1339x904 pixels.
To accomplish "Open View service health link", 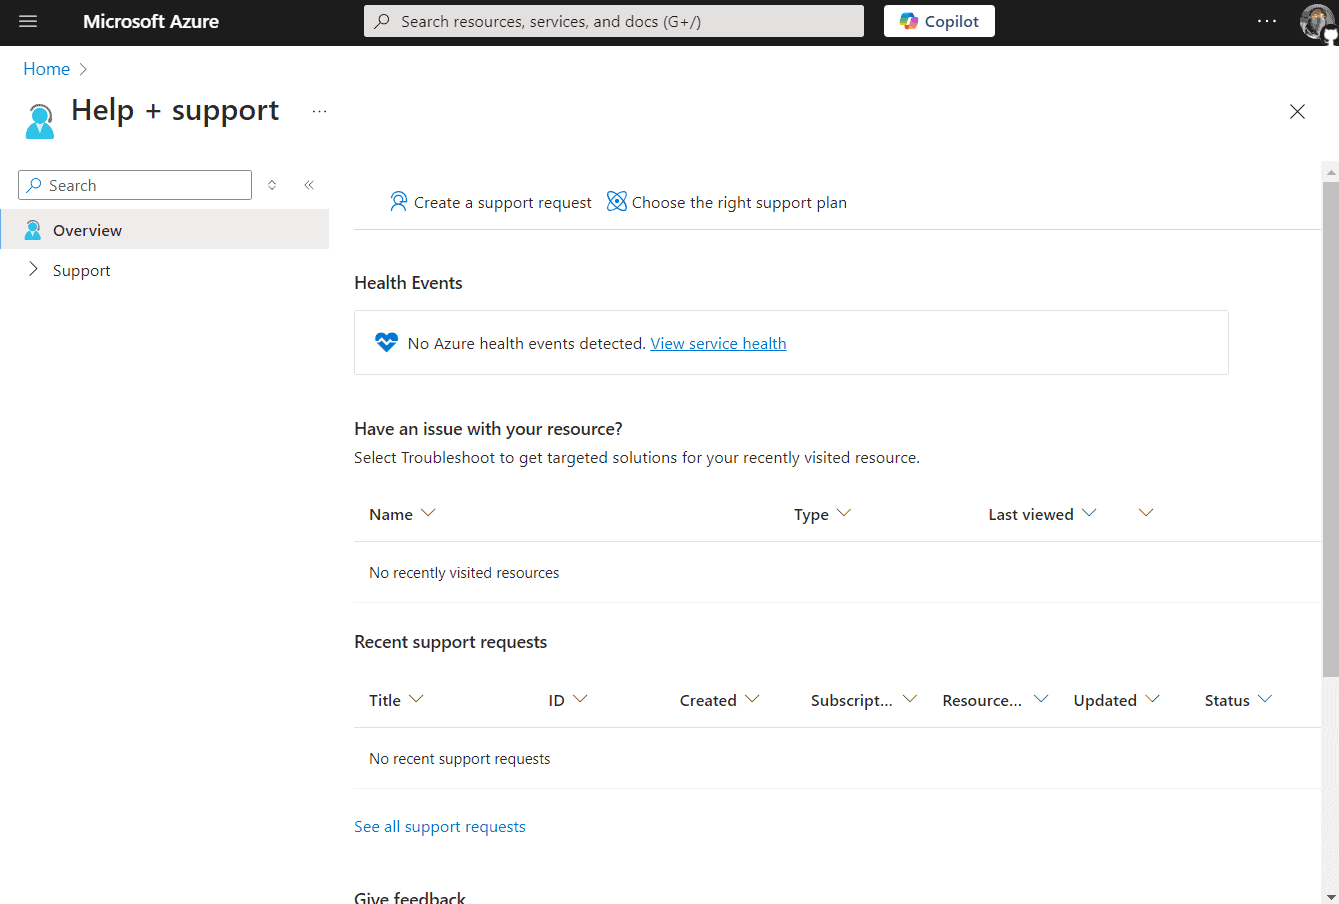I will 718,343.
